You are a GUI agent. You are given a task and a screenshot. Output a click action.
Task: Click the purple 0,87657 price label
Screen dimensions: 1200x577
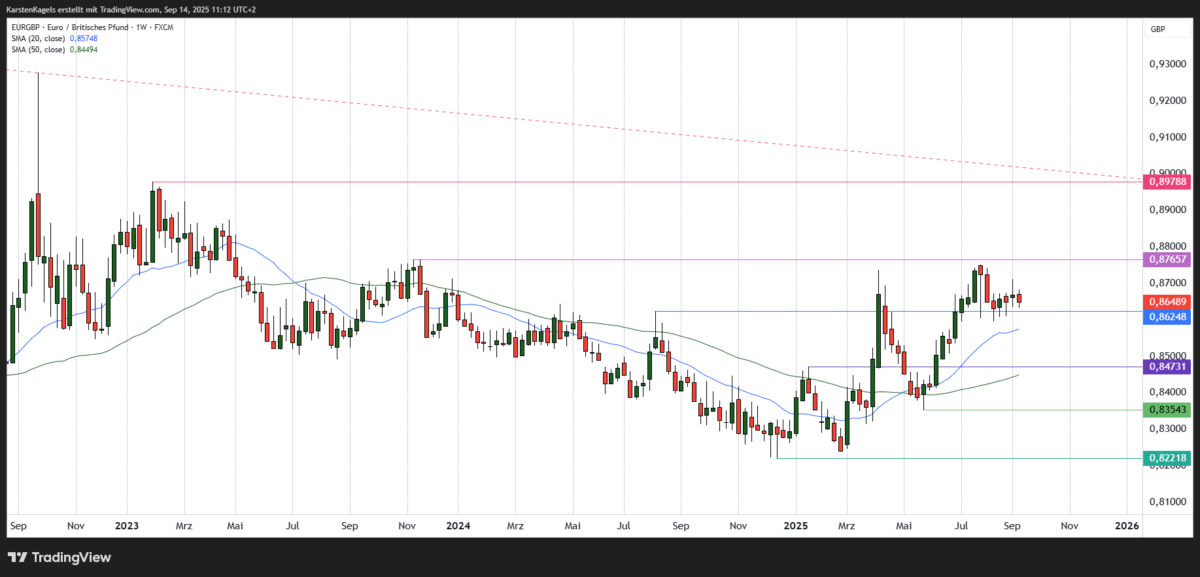click(1166, 260)
